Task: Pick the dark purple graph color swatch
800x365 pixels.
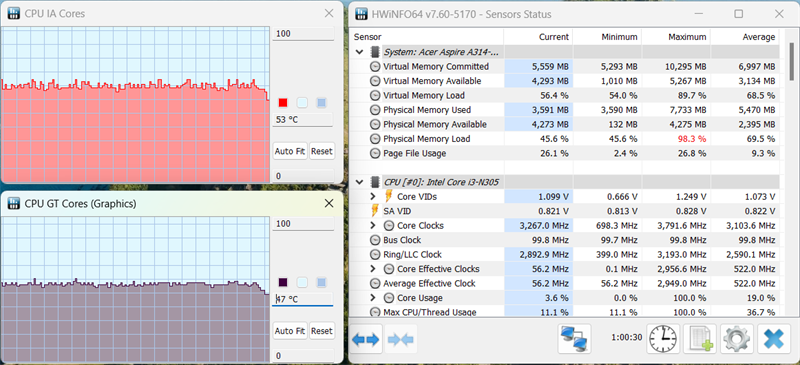Action: [283, 282]
